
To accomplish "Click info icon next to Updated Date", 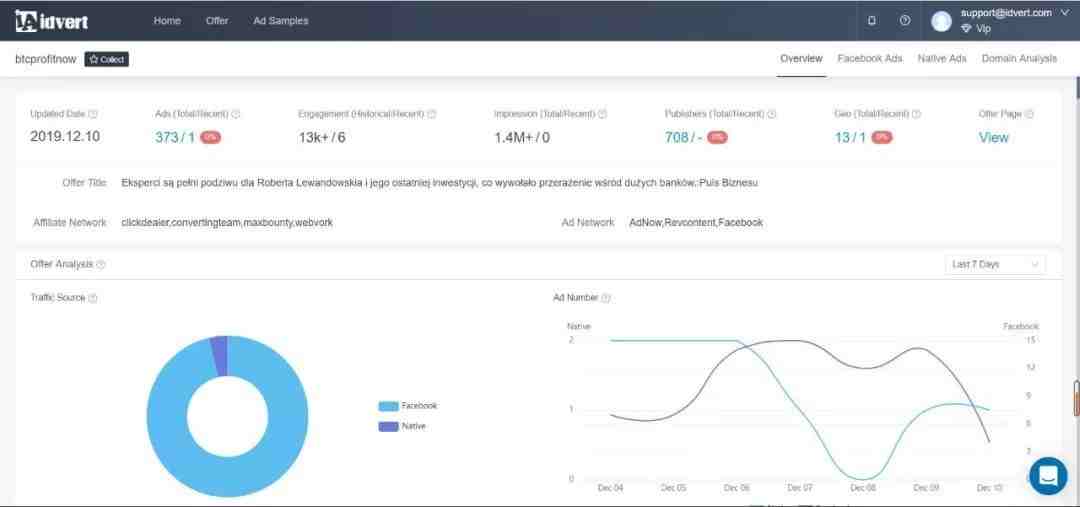I will pyautogui.click(x=93, y=114).
